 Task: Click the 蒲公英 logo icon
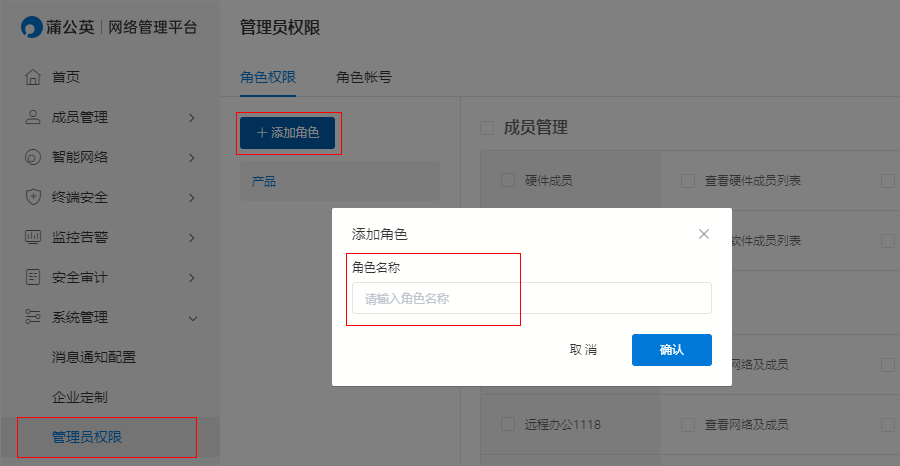point(32,27)
